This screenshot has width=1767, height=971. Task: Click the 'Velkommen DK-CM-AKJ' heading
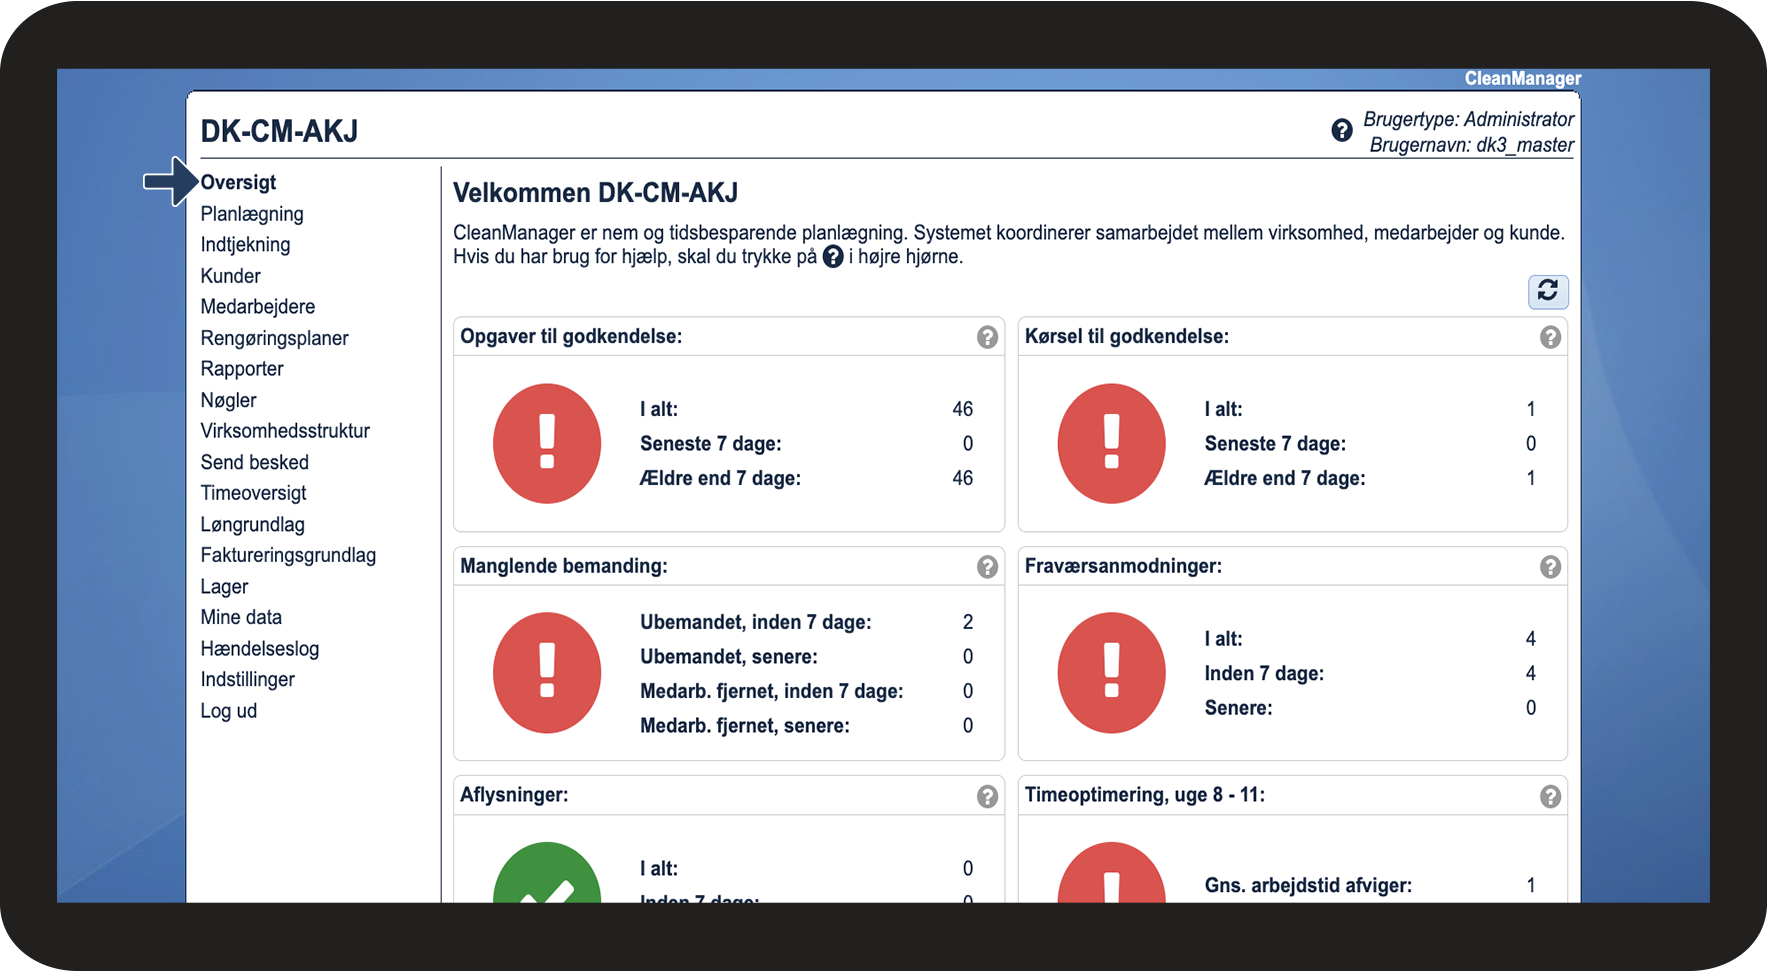pyautogui.click(x=596, y=192)
